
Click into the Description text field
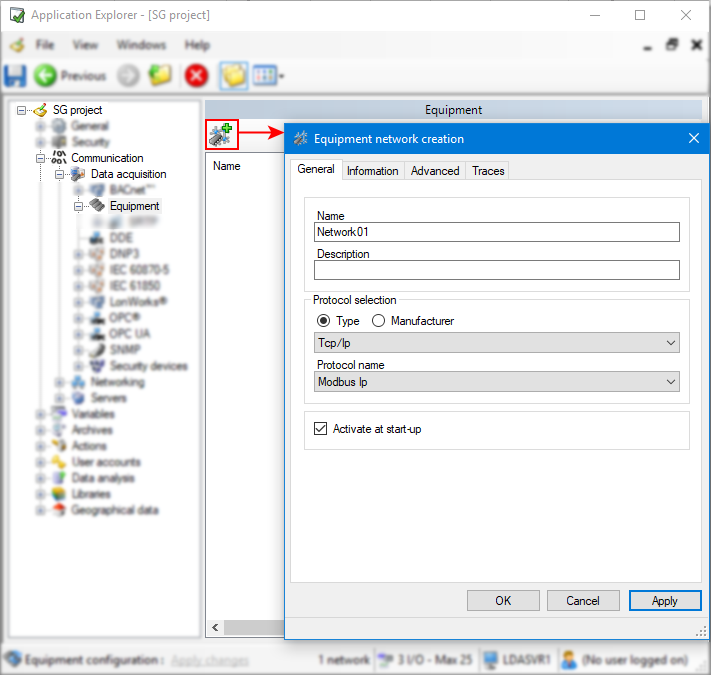496,270
